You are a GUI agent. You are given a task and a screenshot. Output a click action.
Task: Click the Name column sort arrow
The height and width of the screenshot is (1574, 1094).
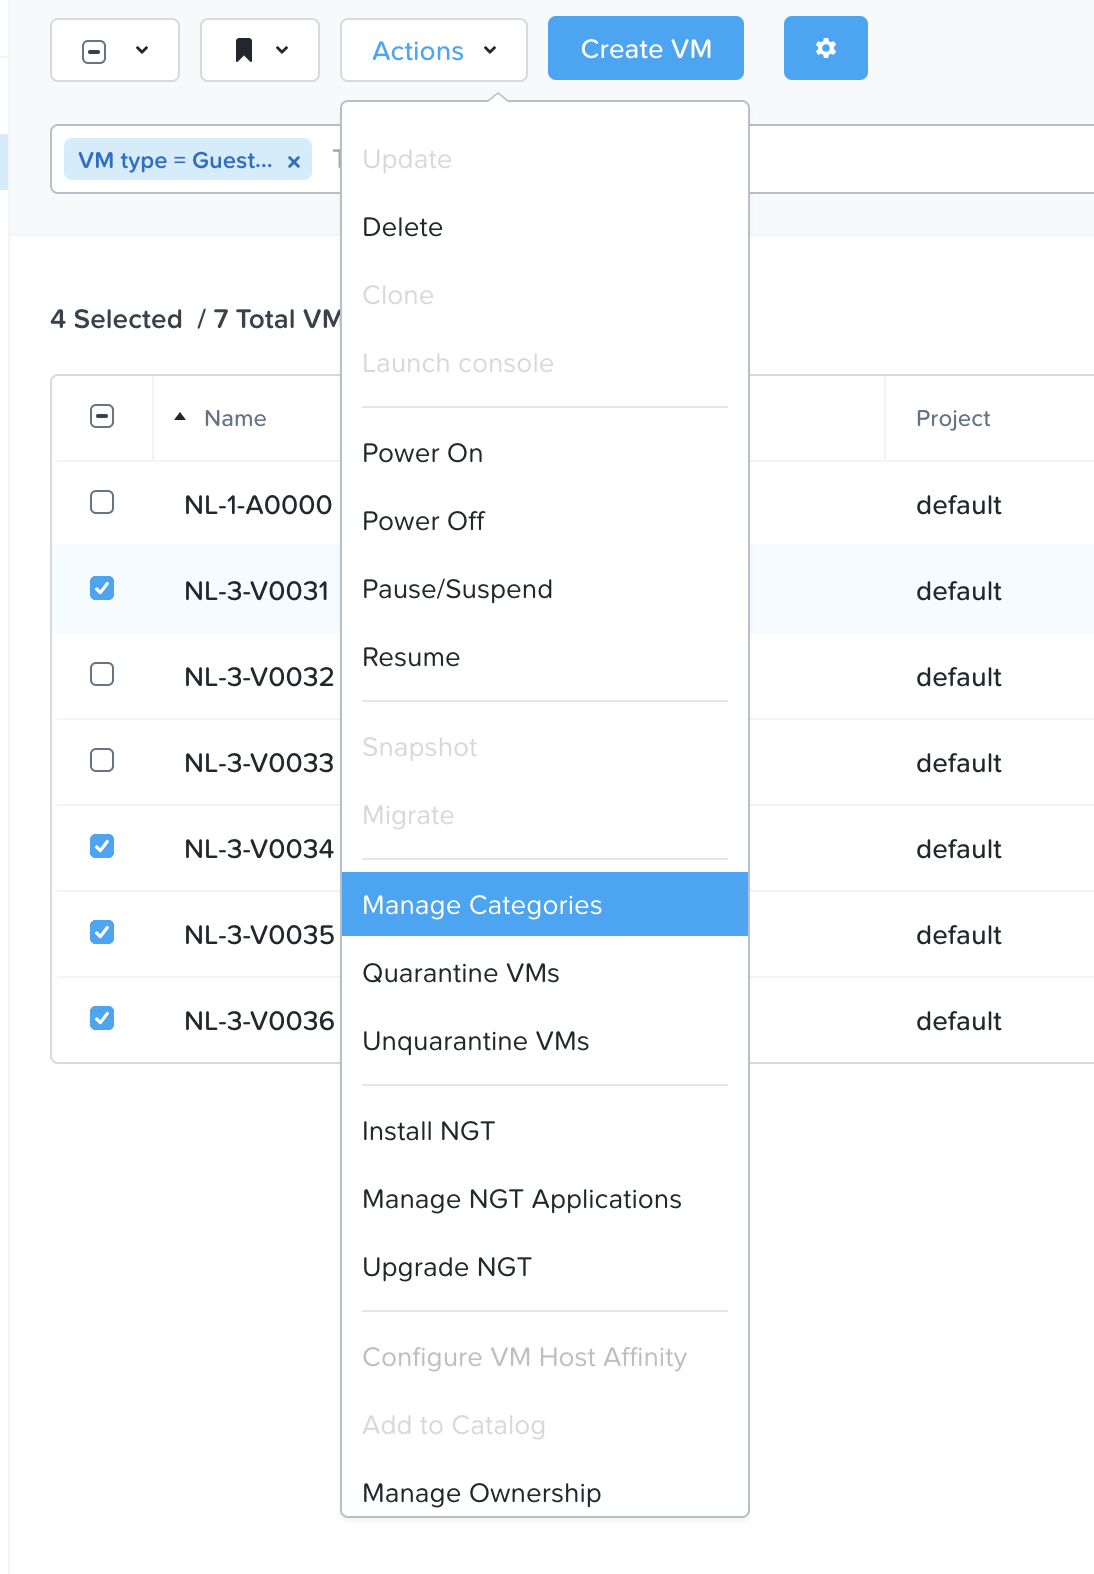click(180, 417)
